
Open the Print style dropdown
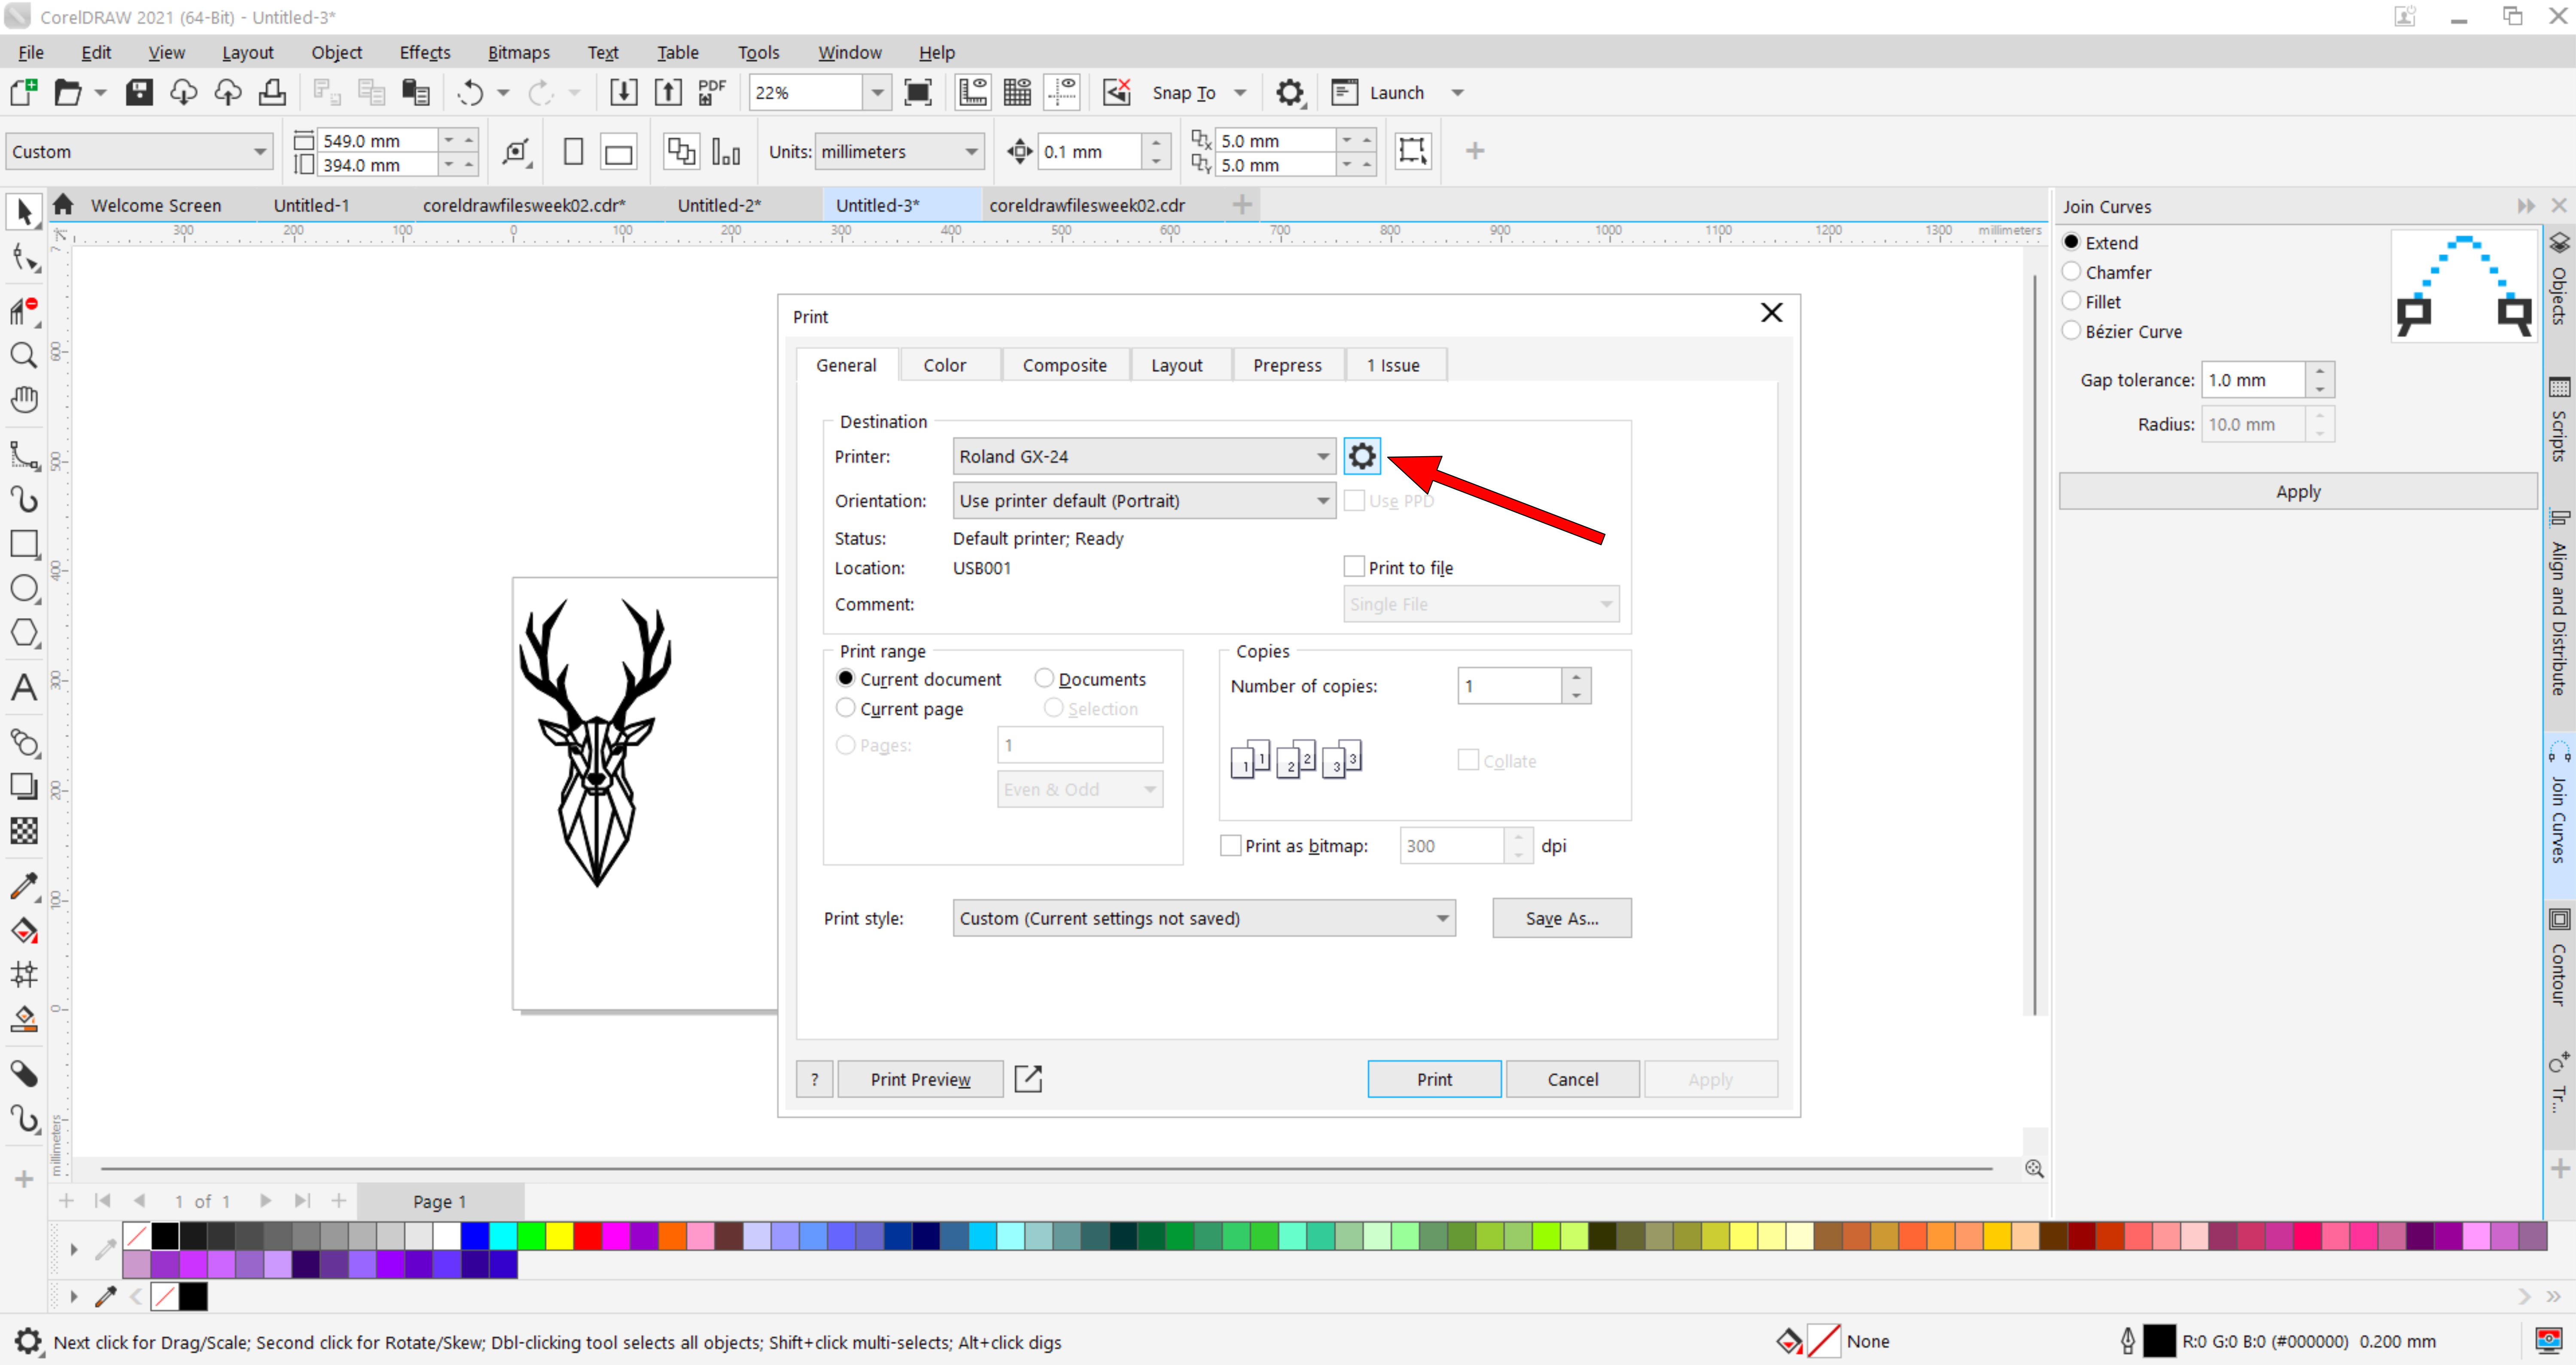coord(1203,917)
